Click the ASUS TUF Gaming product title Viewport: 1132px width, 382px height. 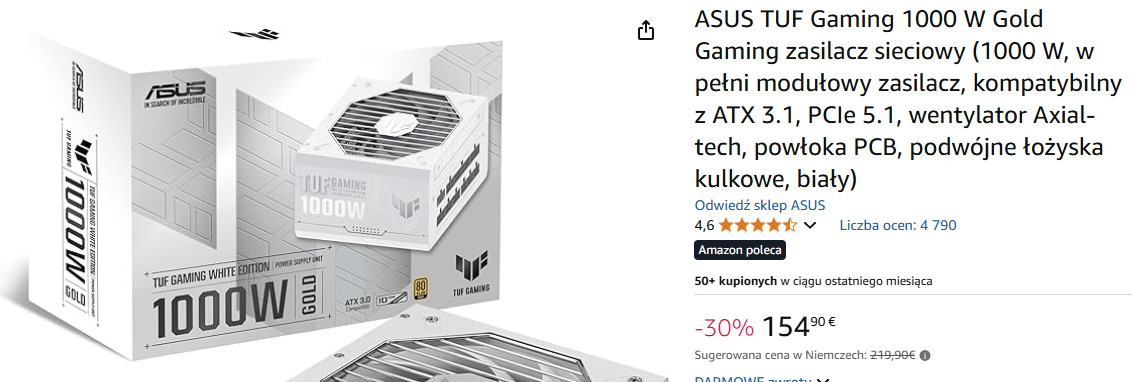coord(908,99)
